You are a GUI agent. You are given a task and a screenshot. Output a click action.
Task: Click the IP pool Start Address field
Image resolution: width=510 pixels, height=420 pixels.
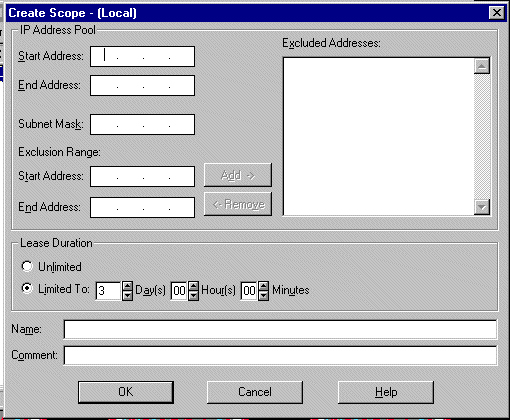tap(142, 57)
